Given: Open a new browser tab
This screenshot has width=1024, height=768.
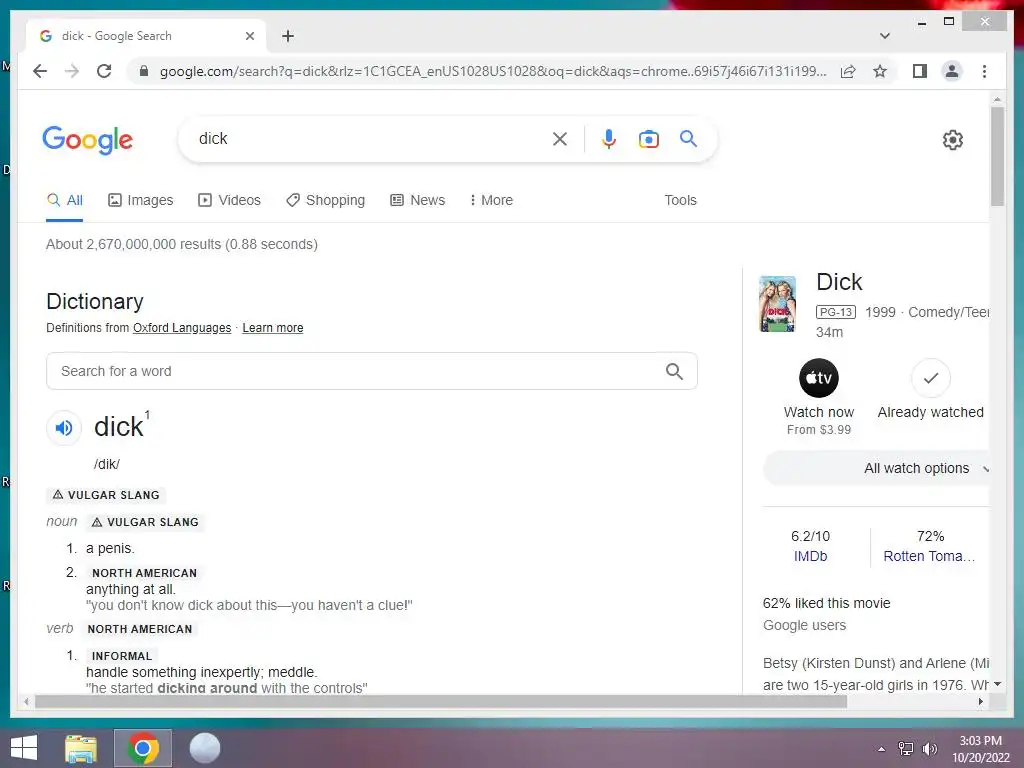Looking at the screenshot, I should pyautogui.click(x=288, y=36).
